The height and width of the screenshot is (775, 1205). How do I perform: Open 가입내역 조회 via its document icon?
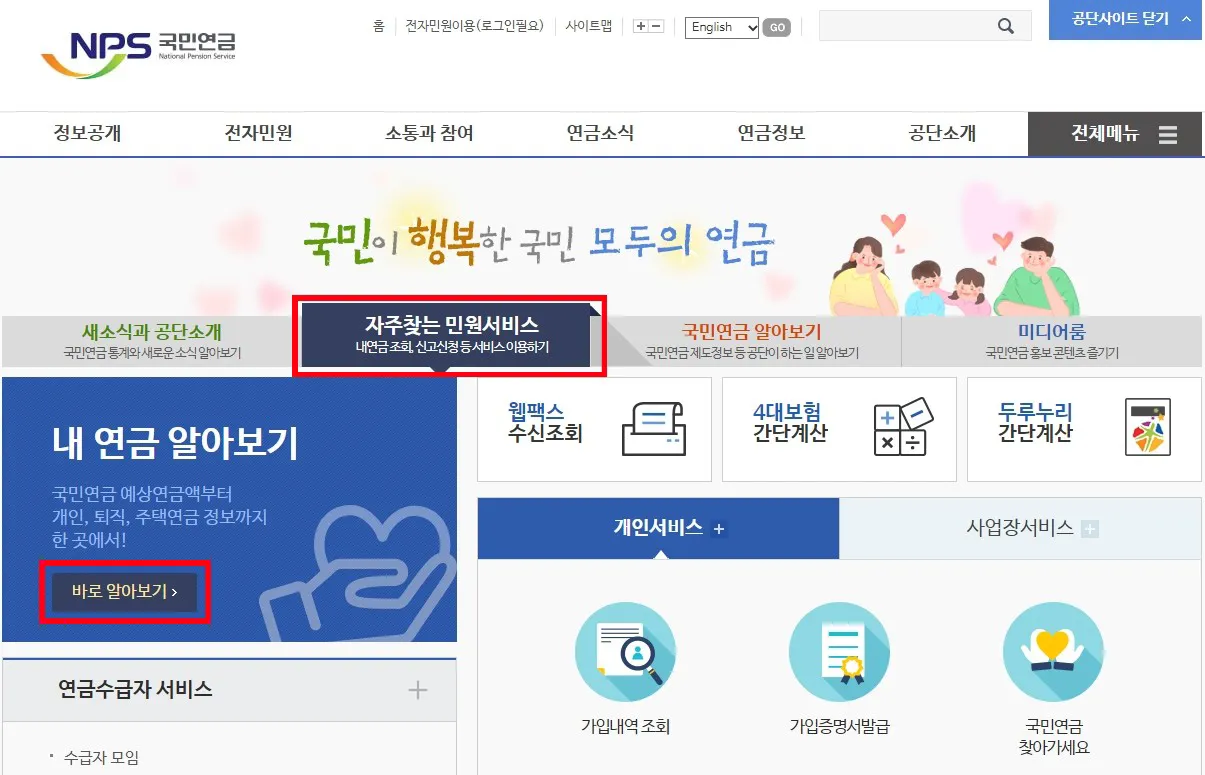625,650
